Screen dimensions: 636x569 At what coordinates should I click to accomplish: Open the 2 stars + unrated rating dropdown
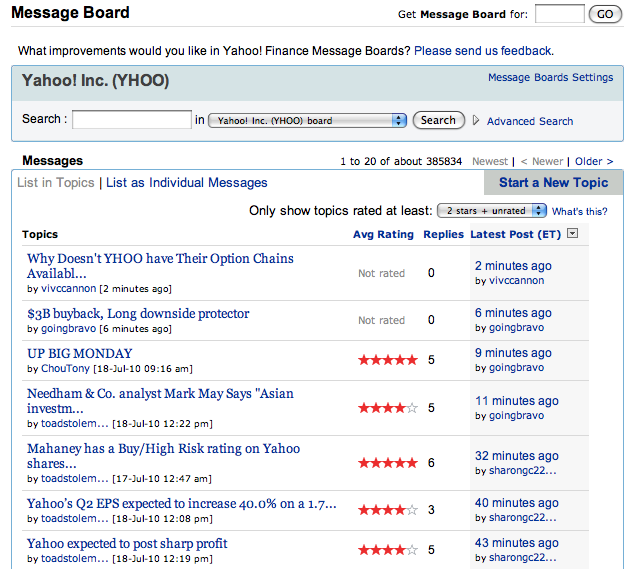(x=492, y=210)
